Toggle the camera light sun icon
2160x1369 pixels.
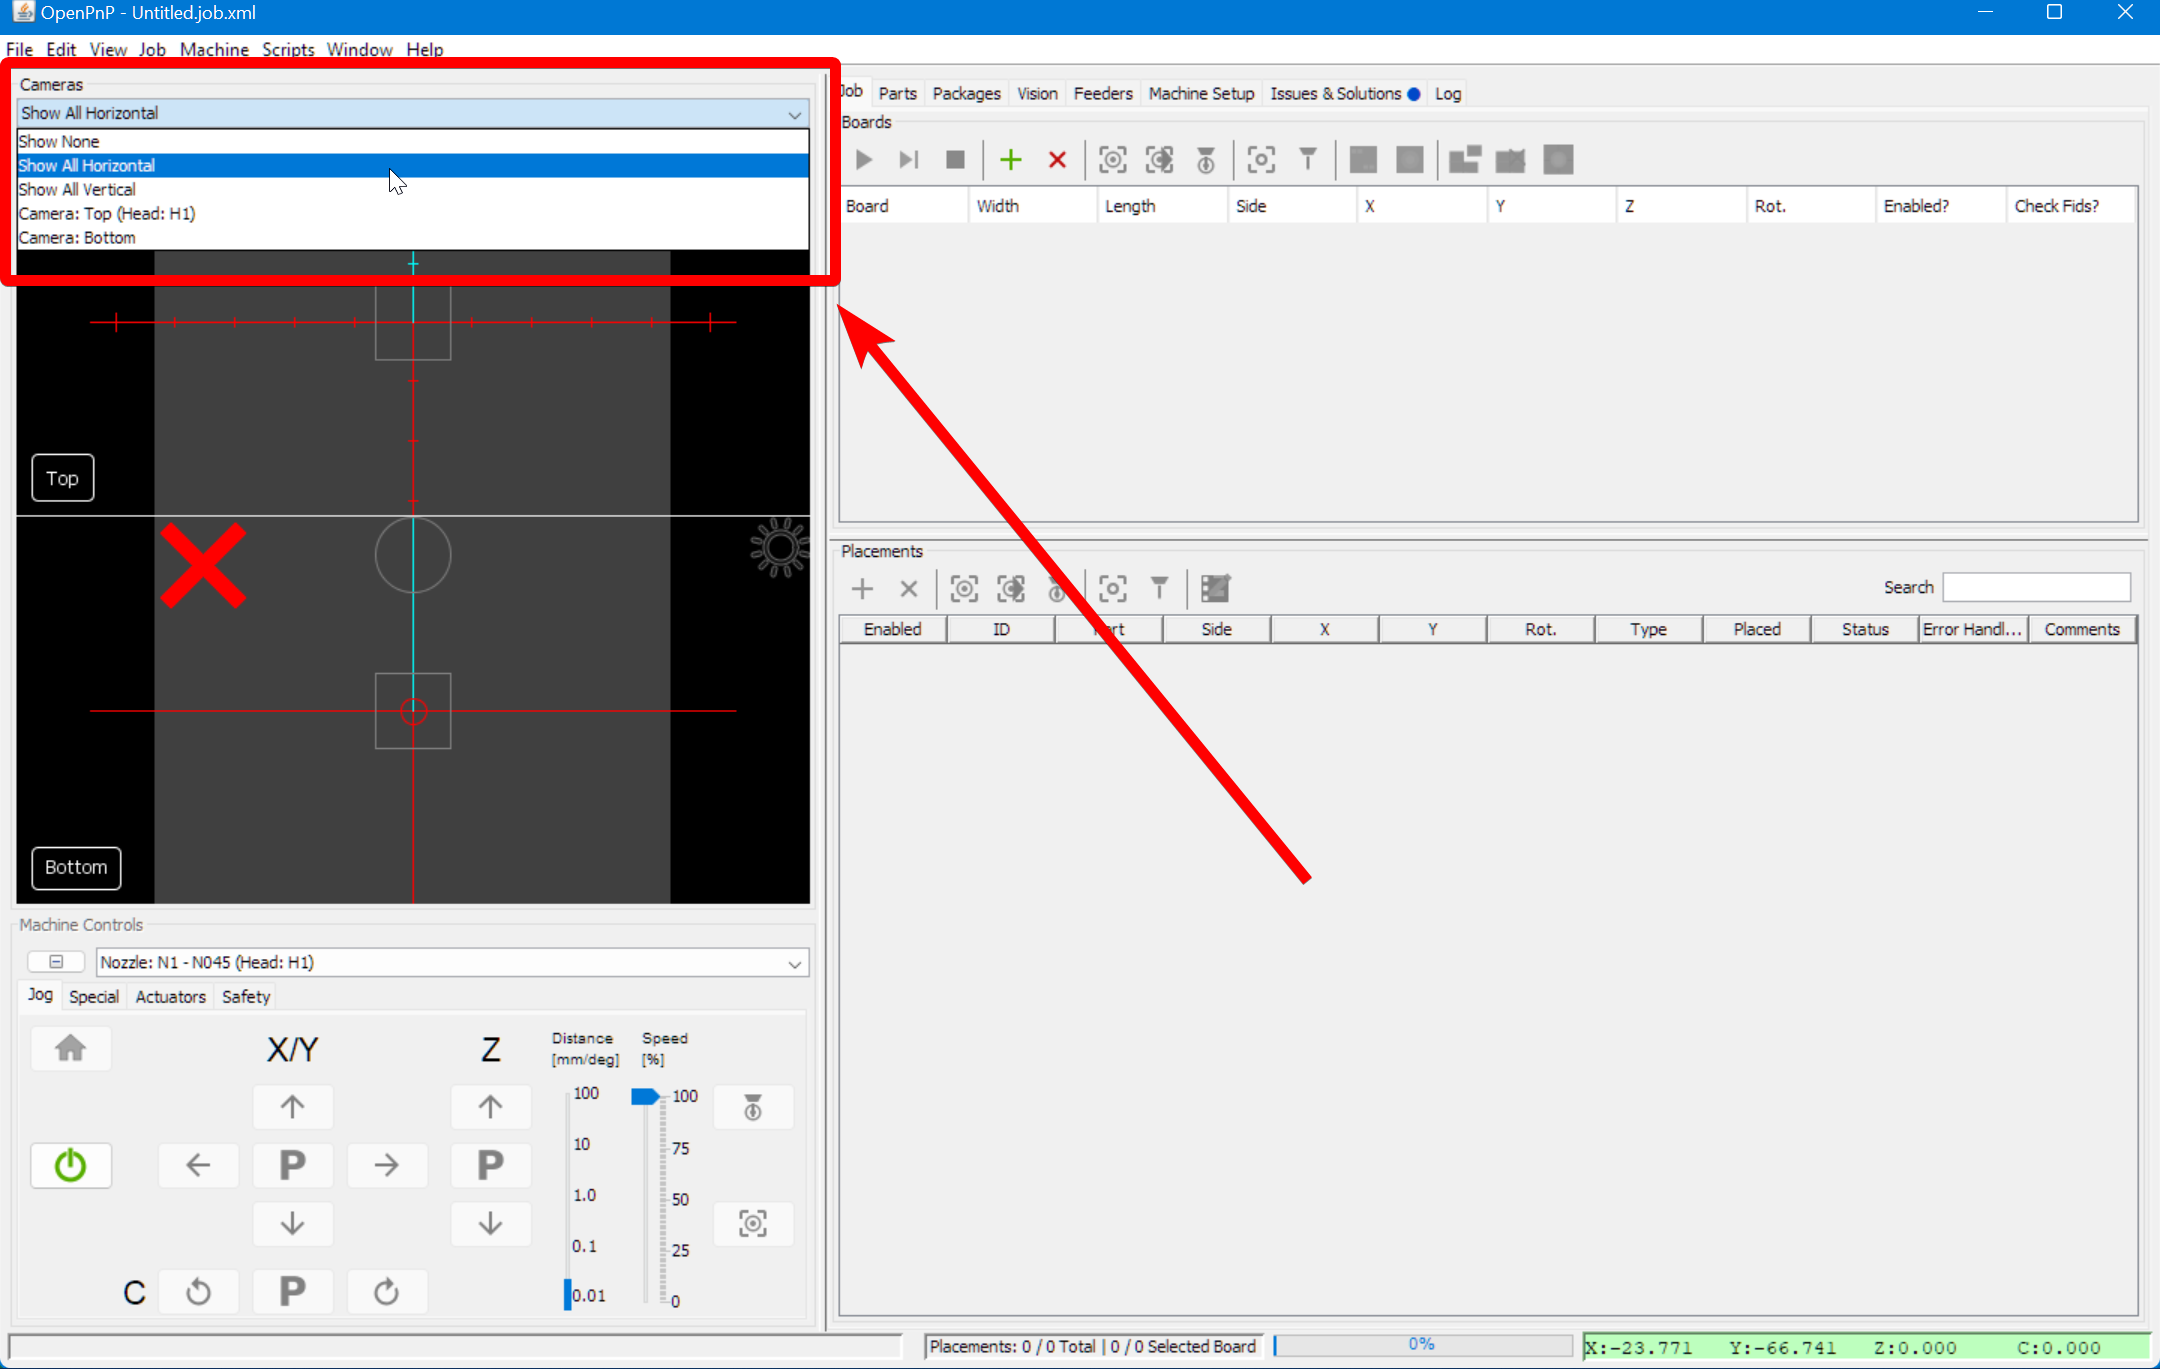[x=779, y=547]
